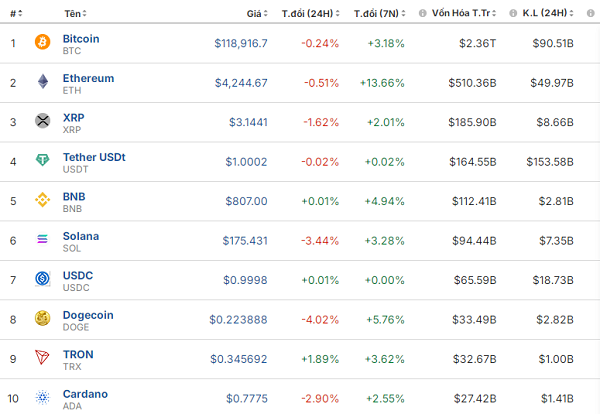Open the Dogecoin name link

coord(88,315)
